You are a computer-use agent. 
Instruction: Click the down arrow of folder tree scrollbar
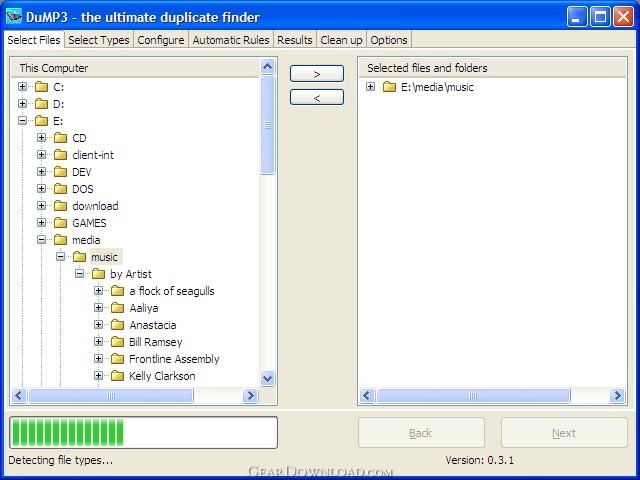[x=267, y=378]
